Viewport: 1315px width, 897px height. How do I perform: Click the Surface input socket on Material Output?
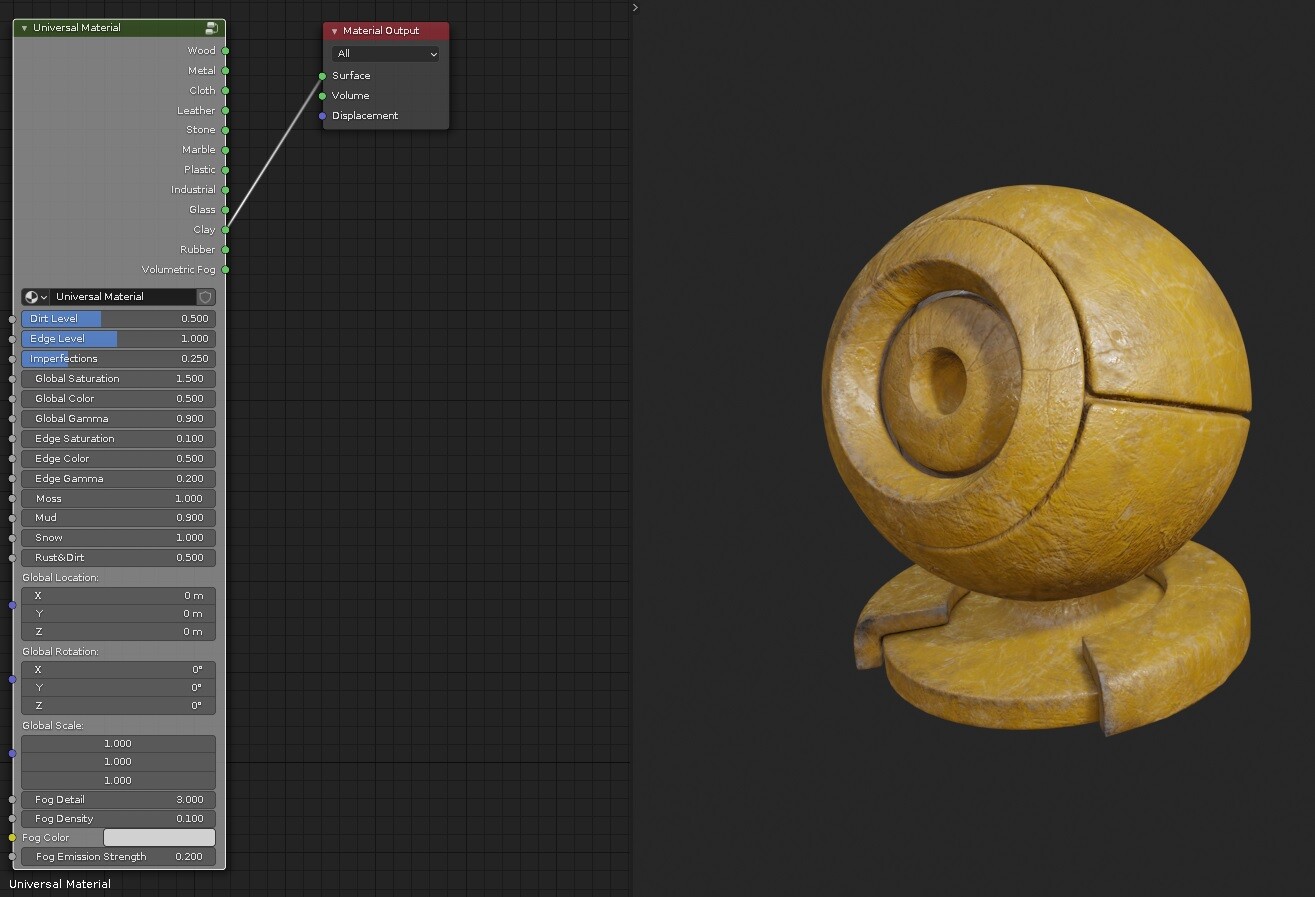[x=321, y=75]
